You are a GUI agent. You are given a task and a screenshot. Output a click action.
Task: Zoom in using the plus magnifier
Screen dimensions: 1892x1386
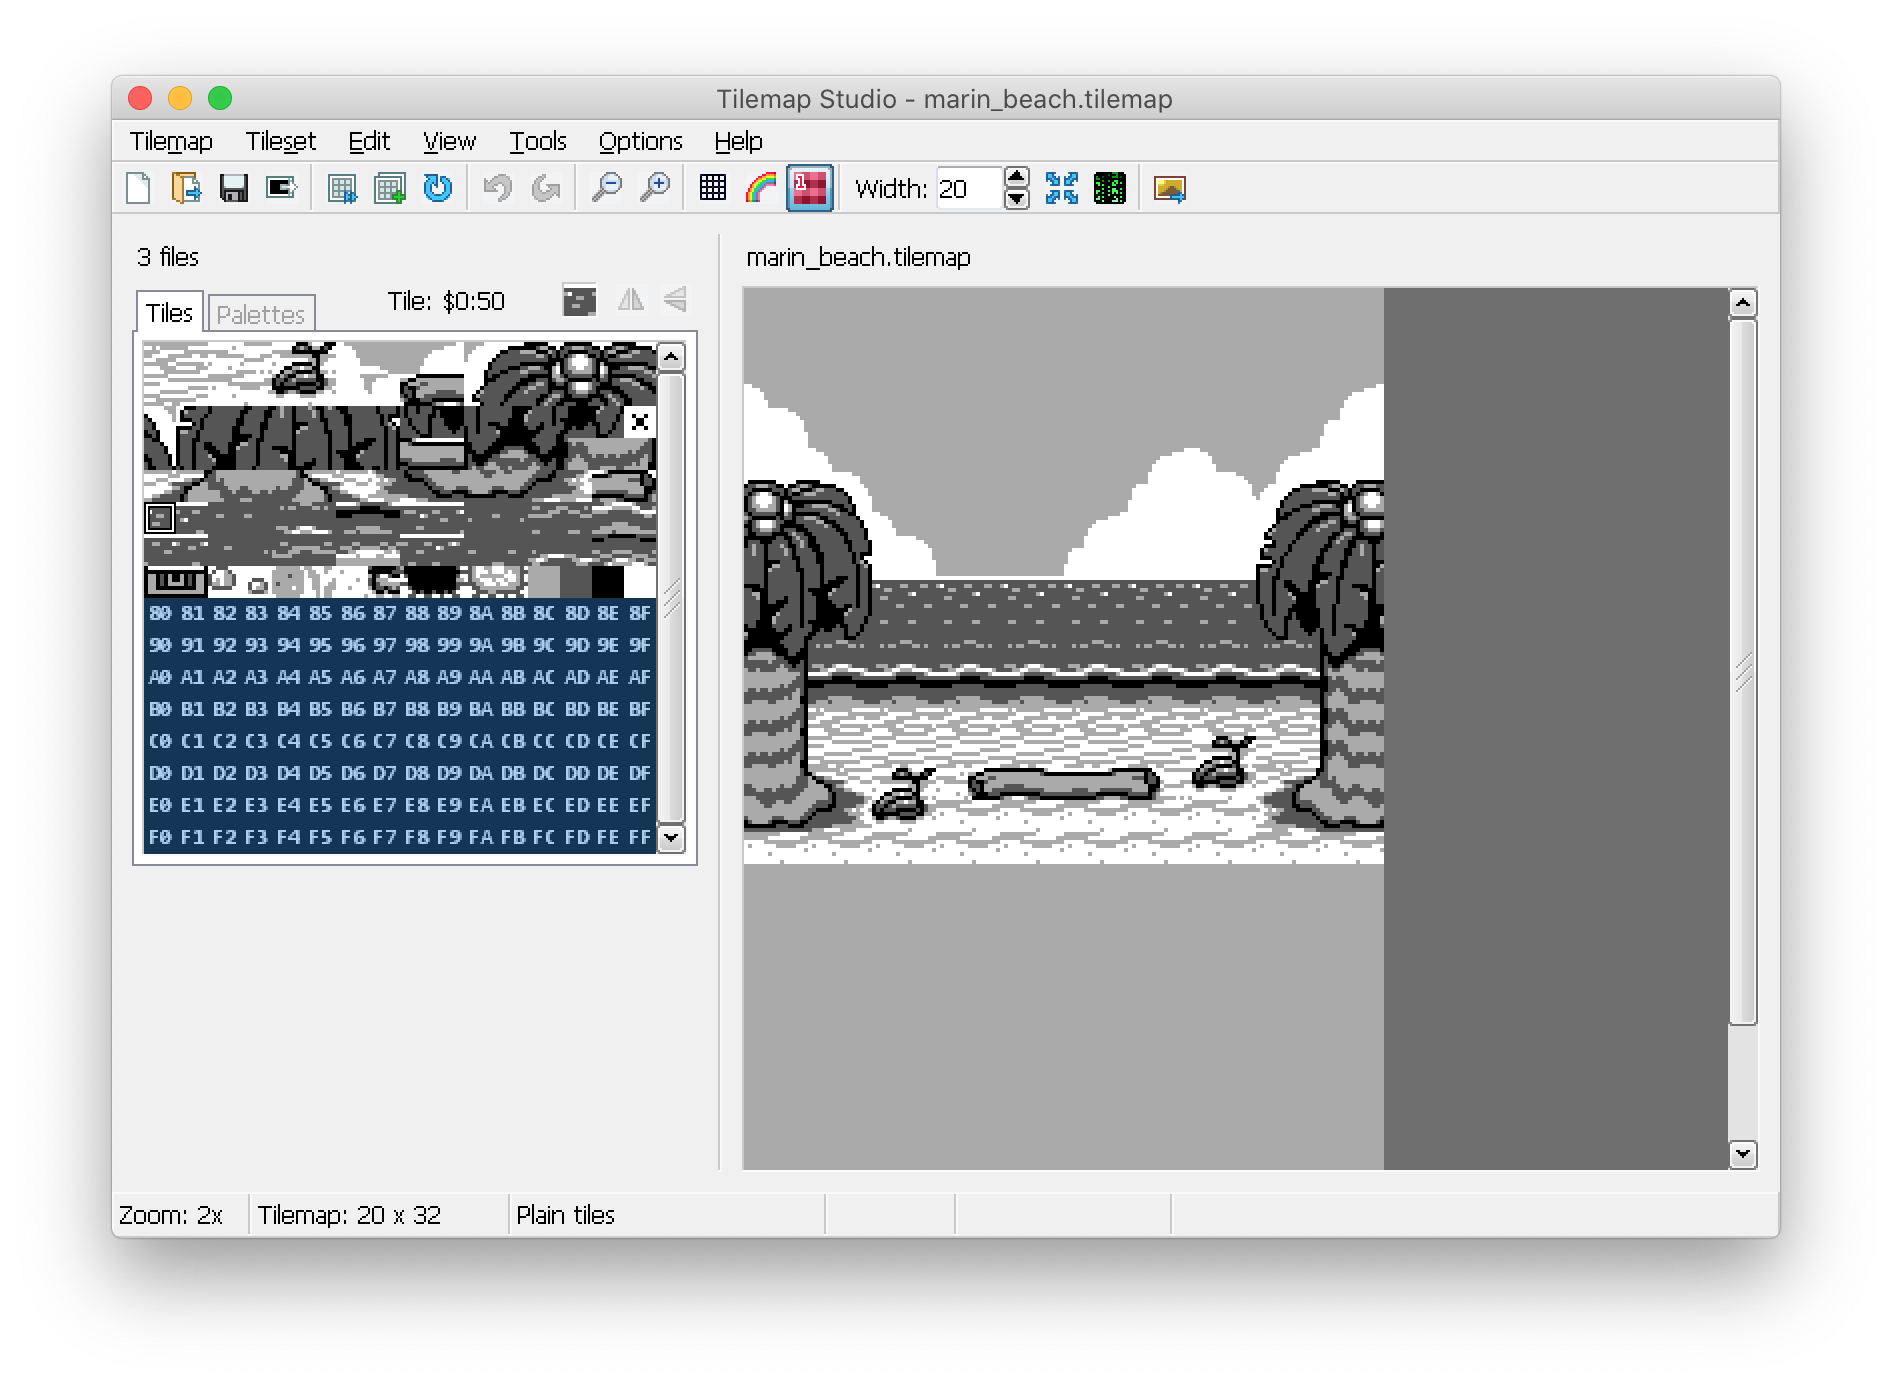click(x=654, y=188)
